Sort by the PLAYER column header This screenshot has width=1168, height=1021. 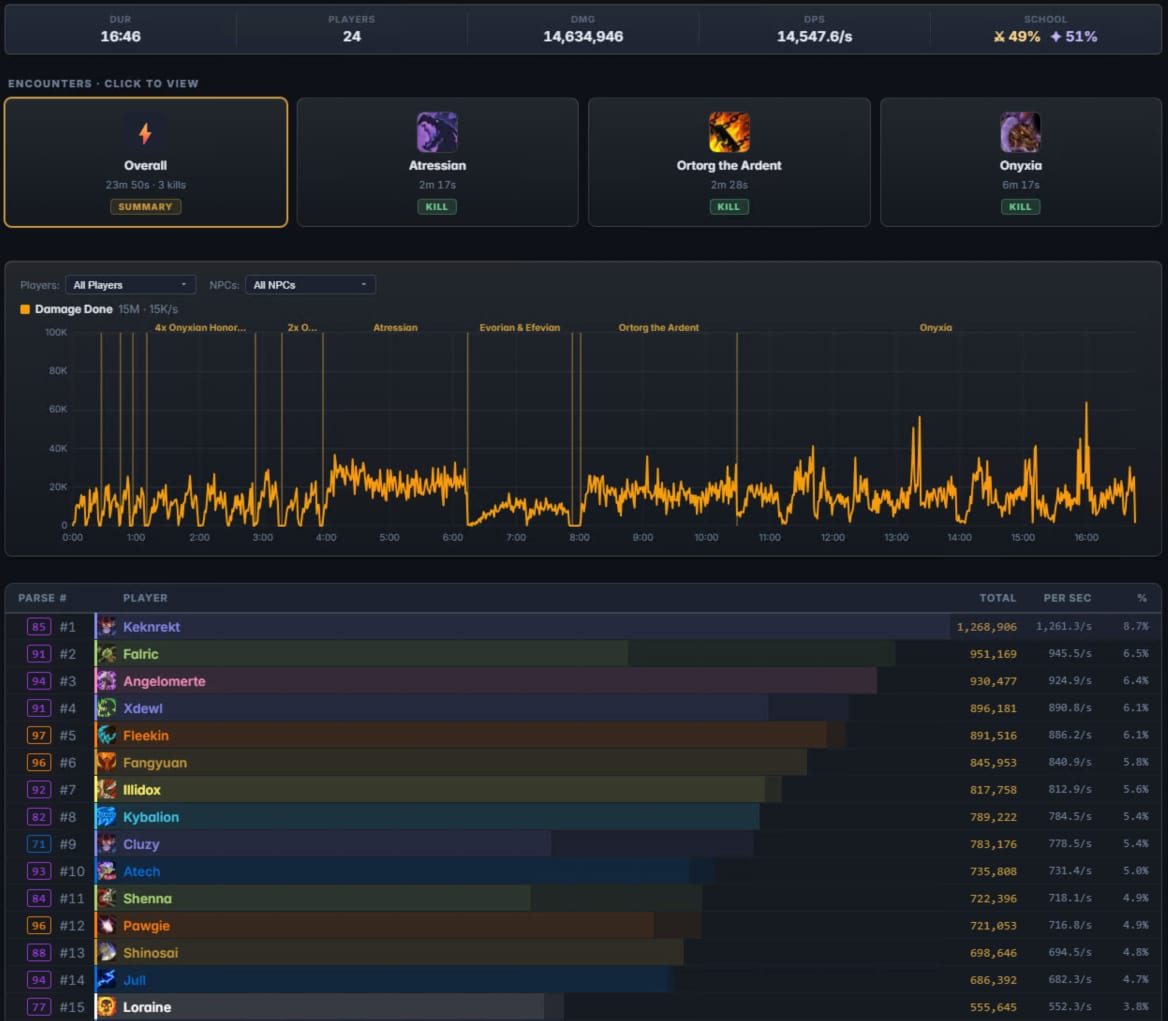[145, 598]
